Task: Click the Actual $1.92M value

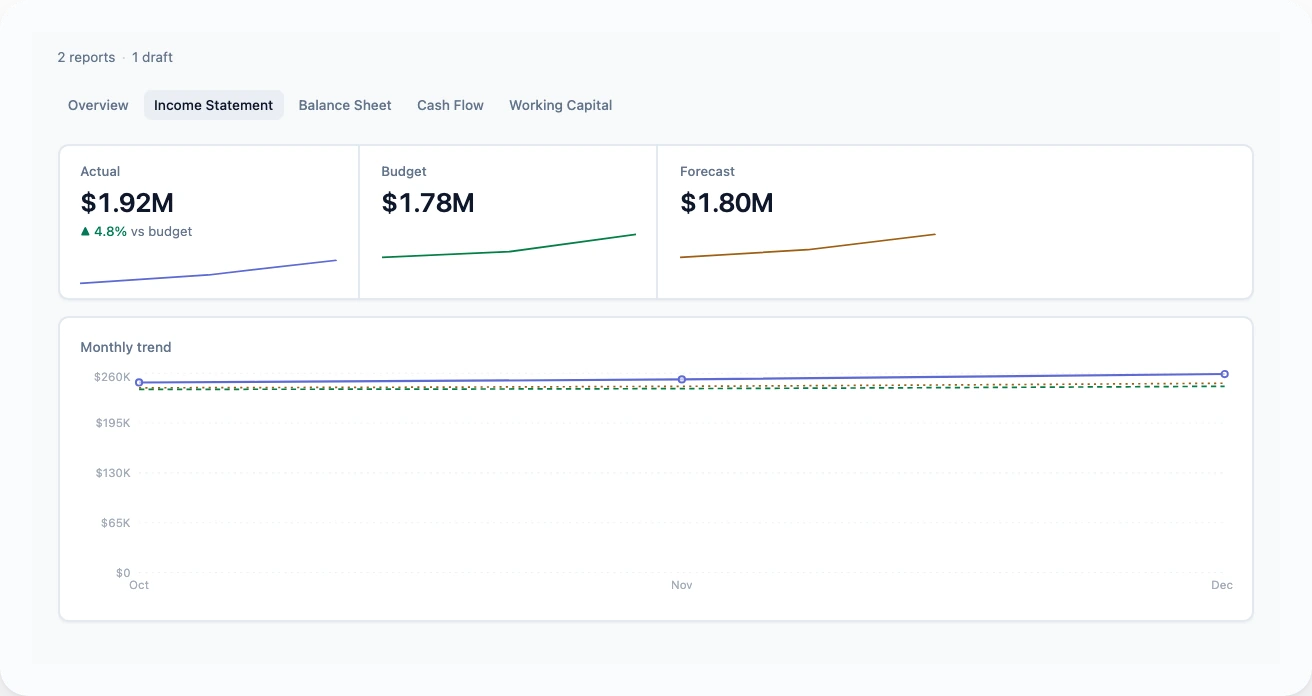Action: click(127, 203)
